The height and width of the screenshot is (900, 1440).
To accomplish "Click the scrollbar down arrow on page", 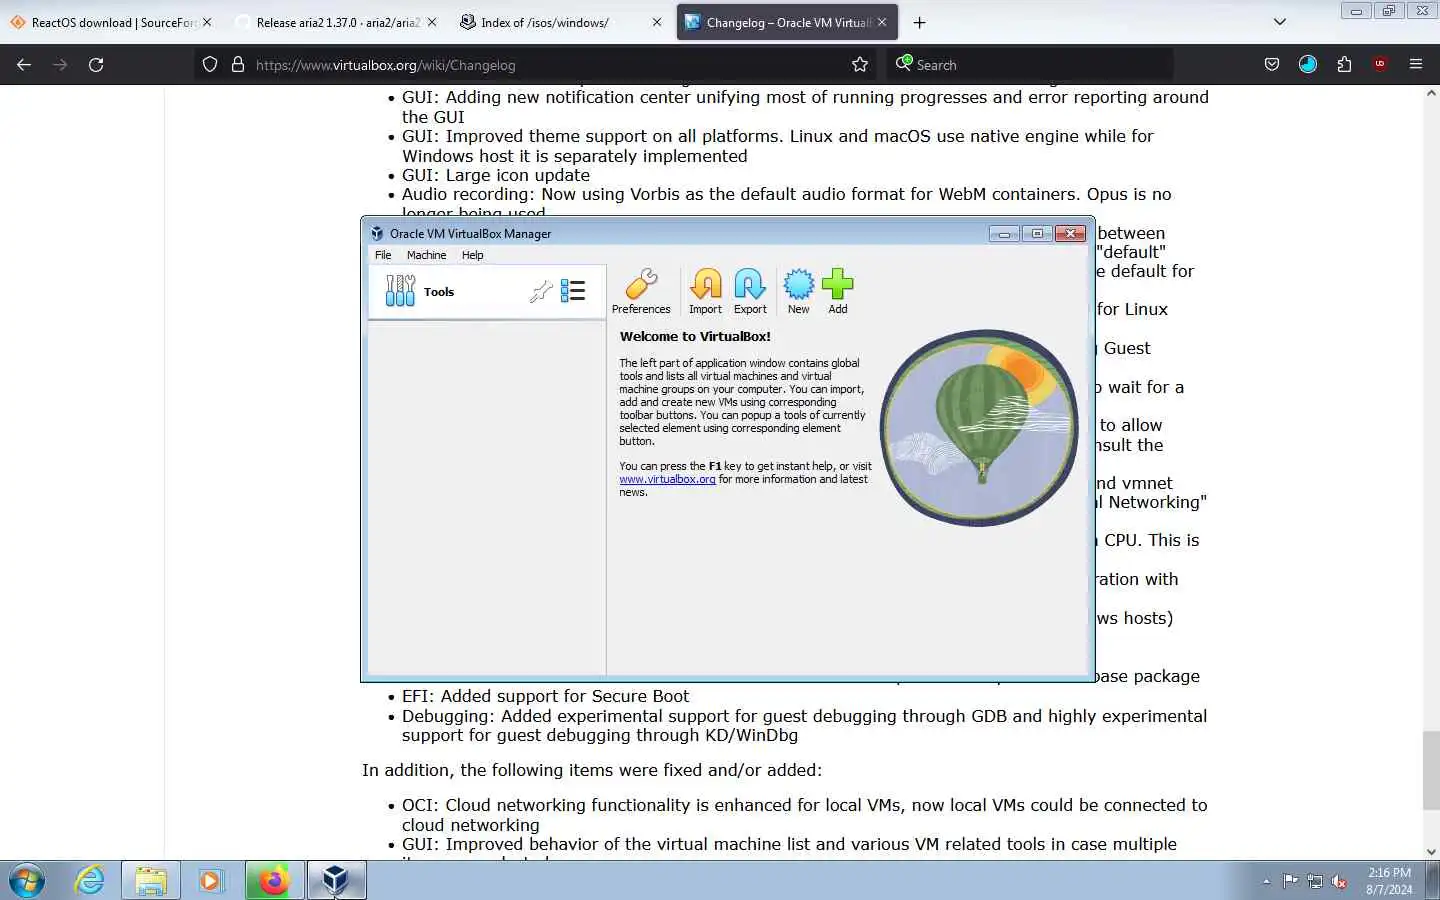I will [1431, 852].
